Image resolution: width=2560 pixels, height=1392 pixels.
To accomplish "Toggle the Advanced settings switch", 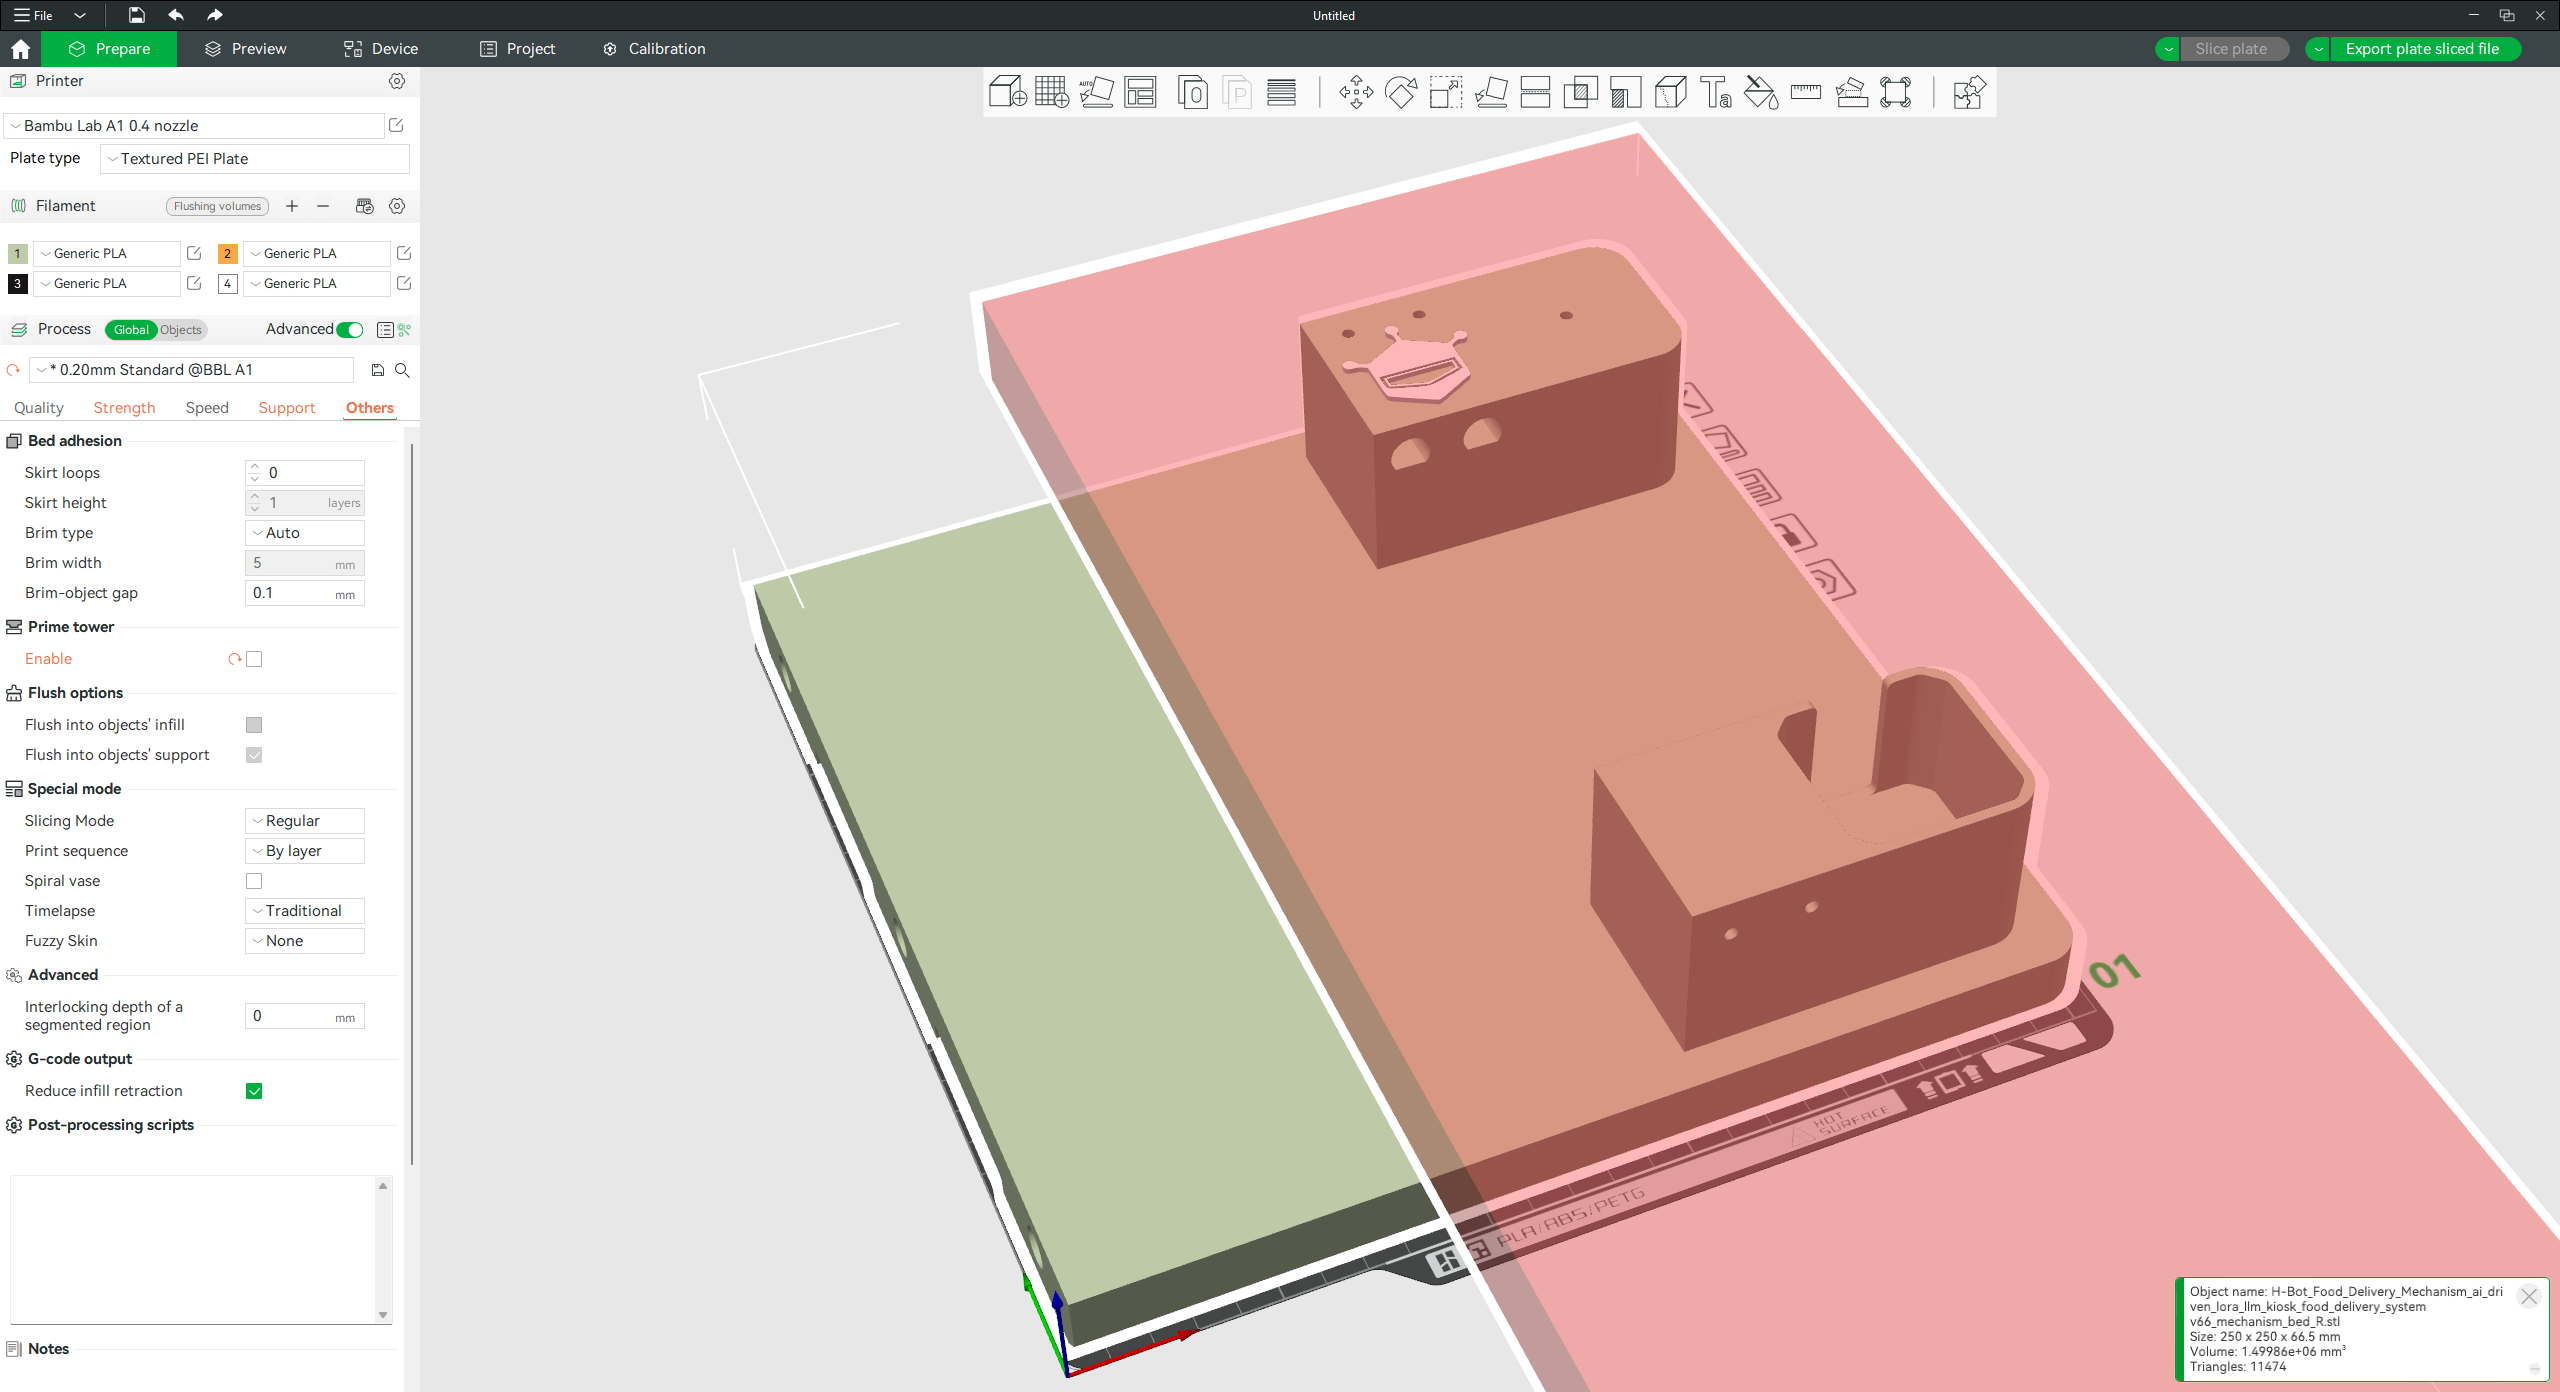I will click(x=350, y=330).
